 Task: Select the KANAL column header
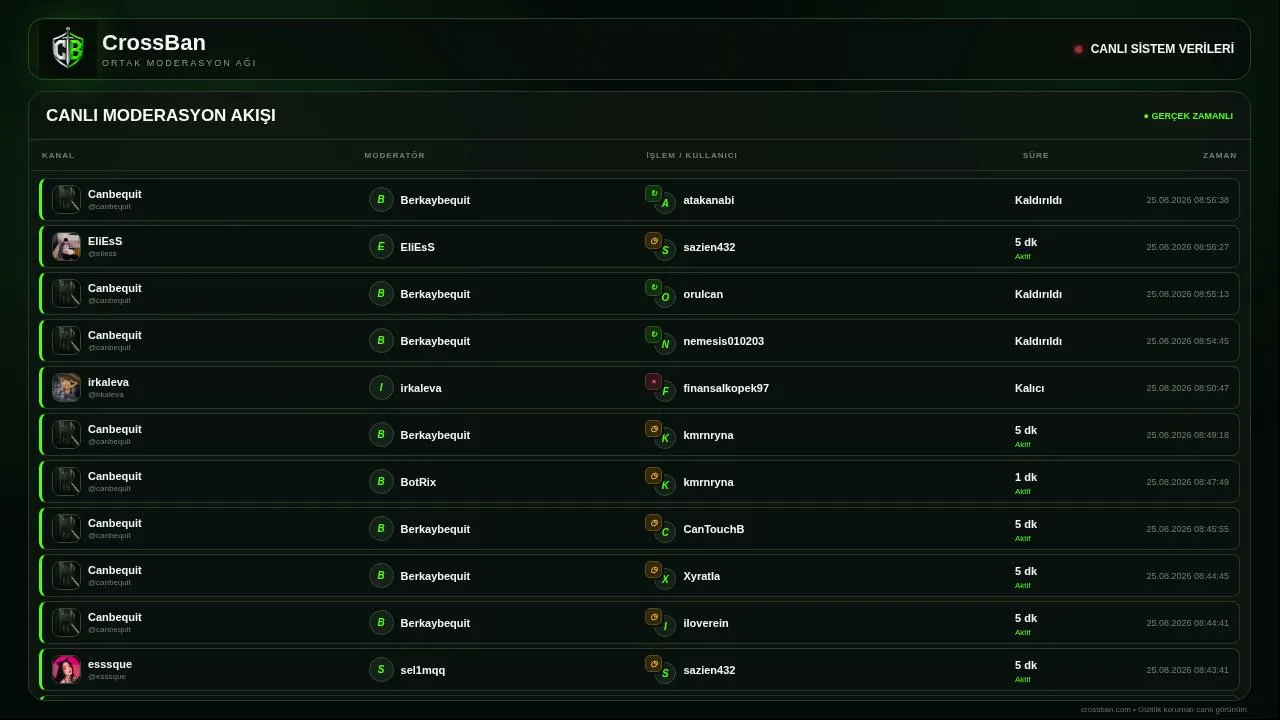tap(58, 155)
